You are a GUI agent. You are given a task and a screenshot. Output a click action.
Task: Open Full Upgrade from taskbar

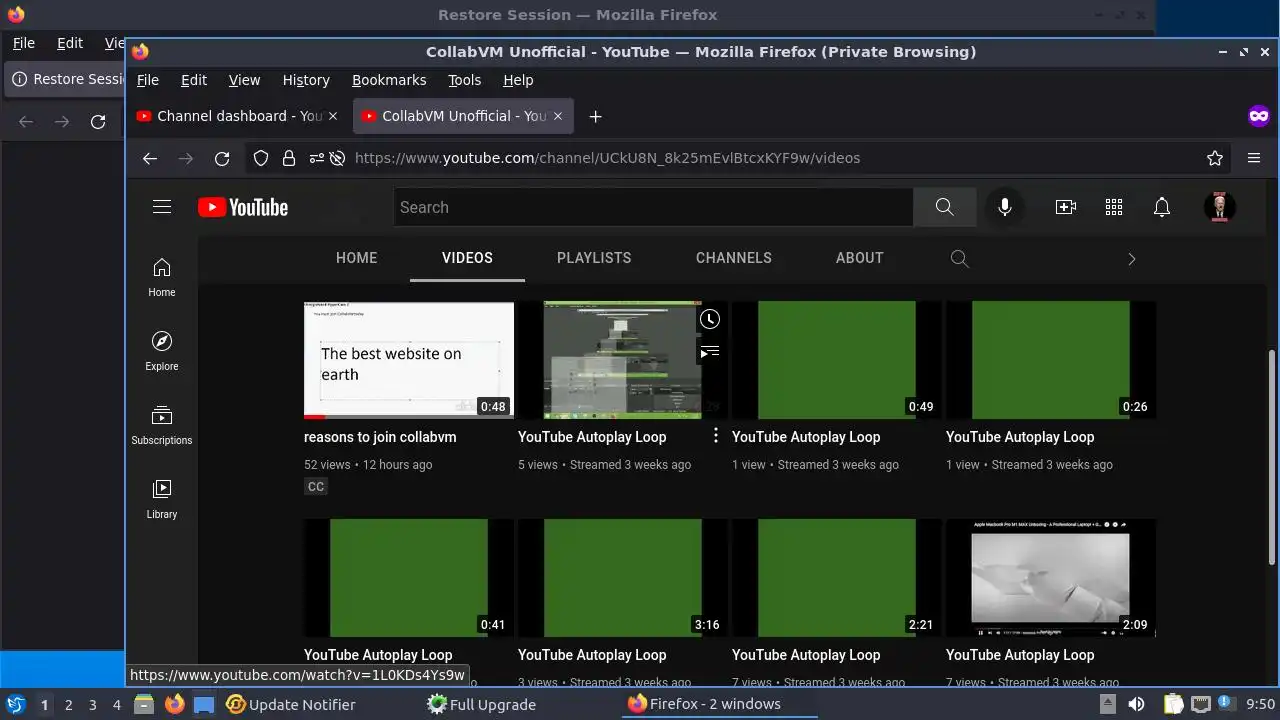click(482, 704)
